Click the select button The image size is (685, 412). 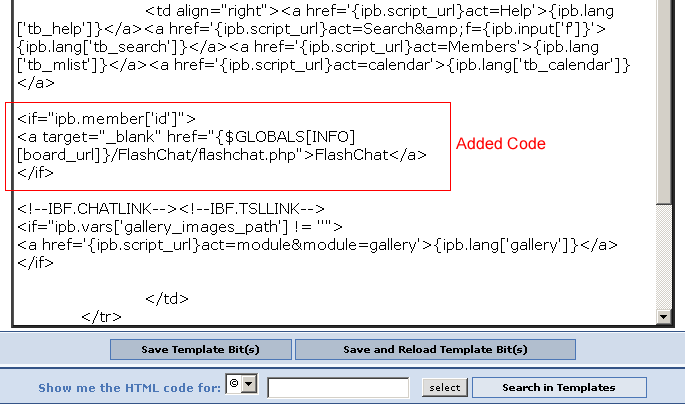tap(444, 388)
